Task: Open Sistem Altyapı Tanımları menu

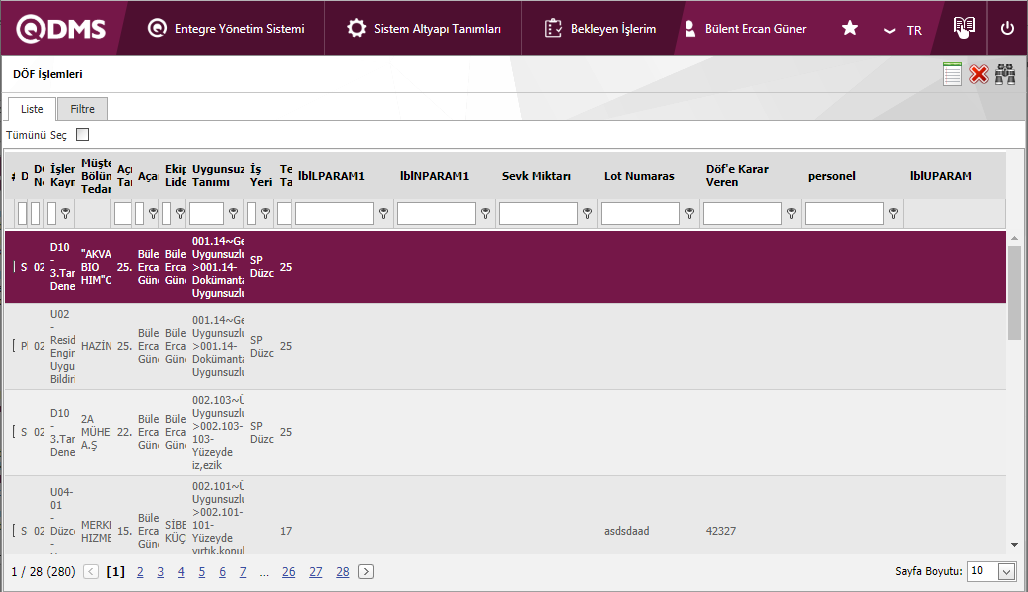Action: pos(424,29)
